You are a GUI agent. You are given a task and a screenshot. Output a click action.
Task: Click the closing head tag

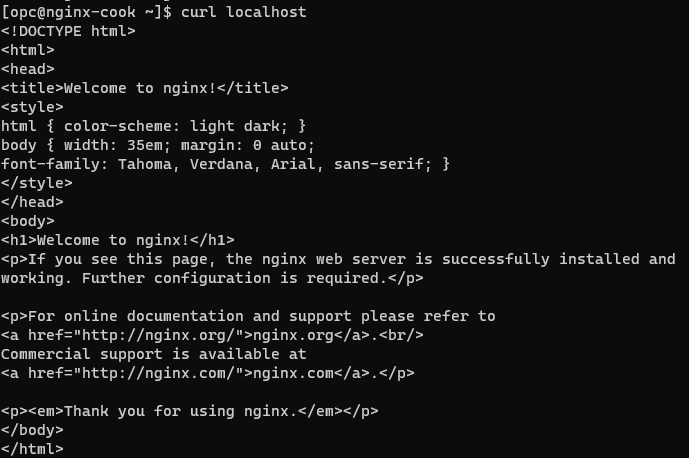click(x=32, y=202)
